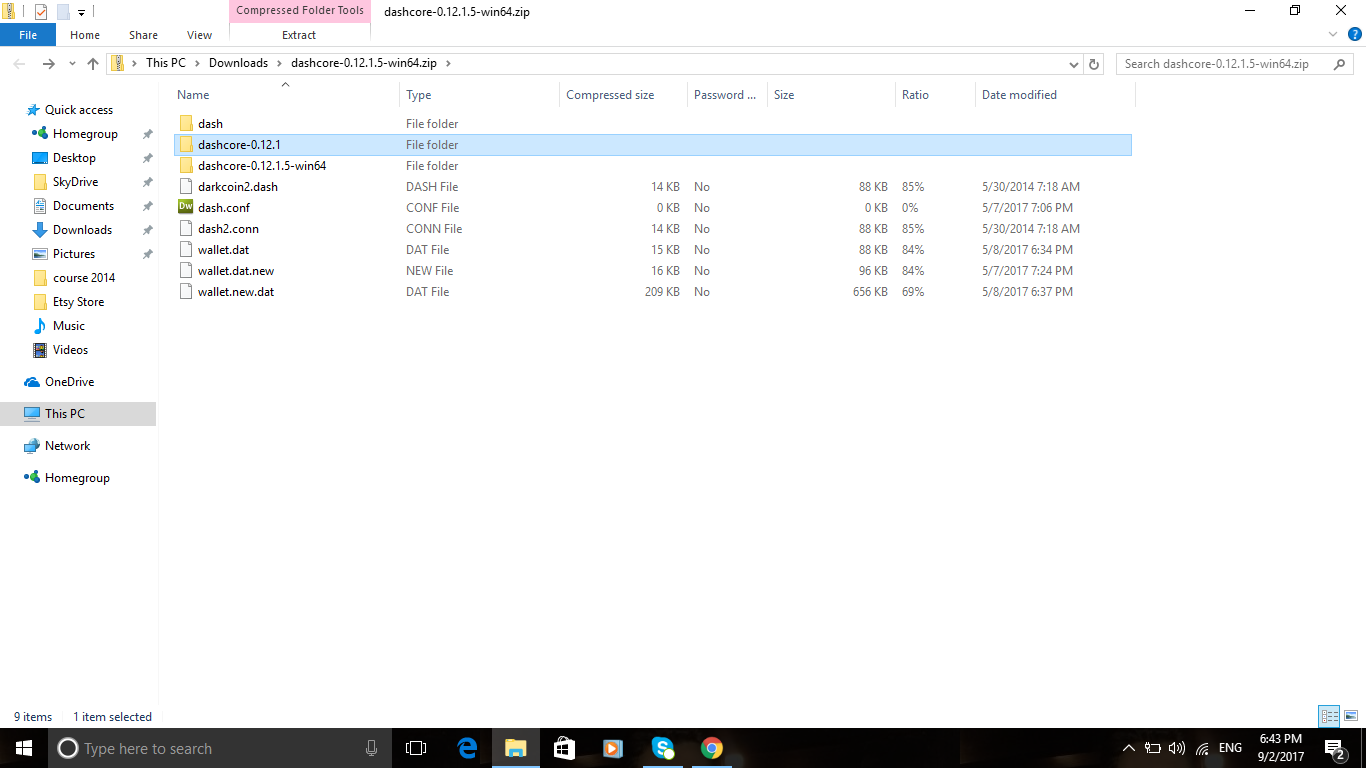Click the Cortana search box
This screenshot has width=1366, height=768.
tap(220, 748)
